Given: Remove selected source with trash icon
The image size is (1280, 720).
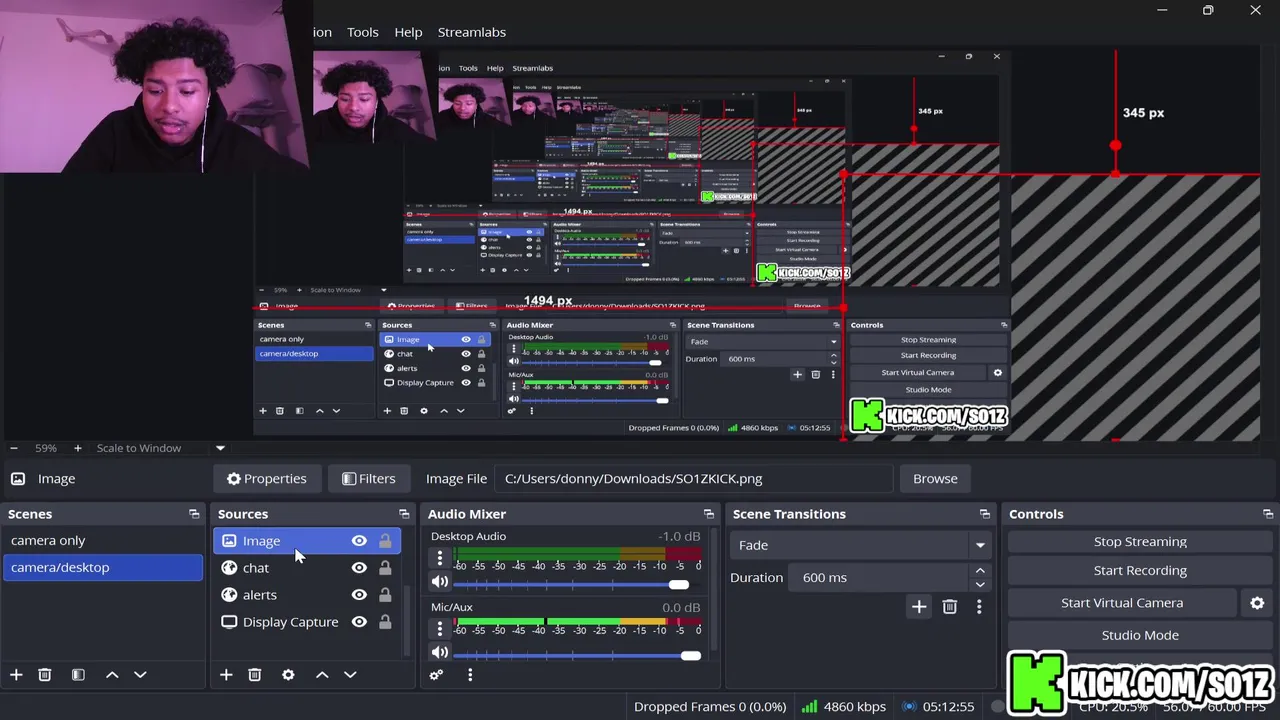Looking at the screenshot, I should [254, 675].
